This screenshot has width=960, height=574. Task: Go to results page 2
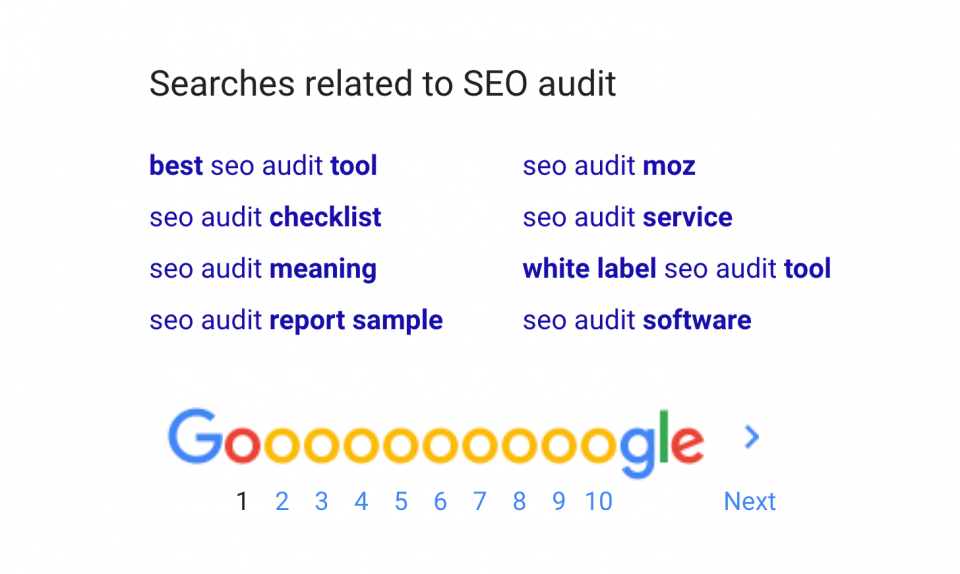(x=282, y=502)
